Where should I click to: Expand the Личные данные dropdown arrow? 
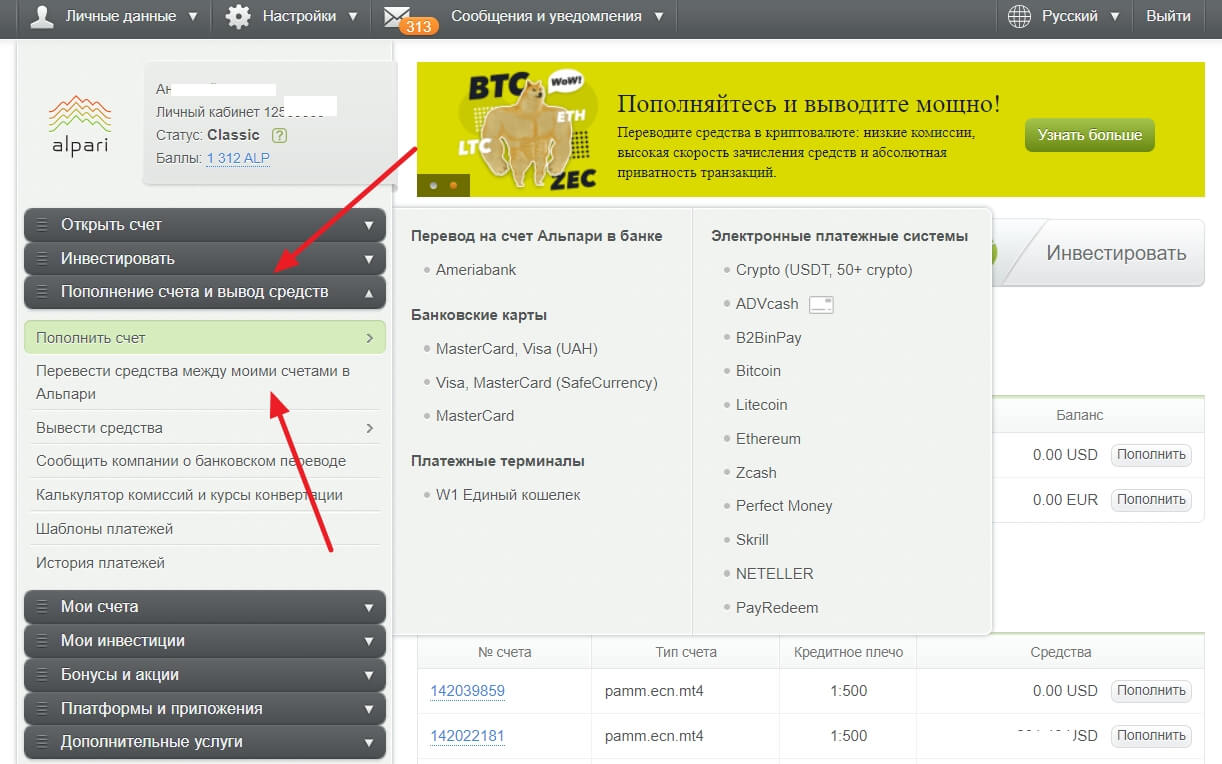[192, 17]
